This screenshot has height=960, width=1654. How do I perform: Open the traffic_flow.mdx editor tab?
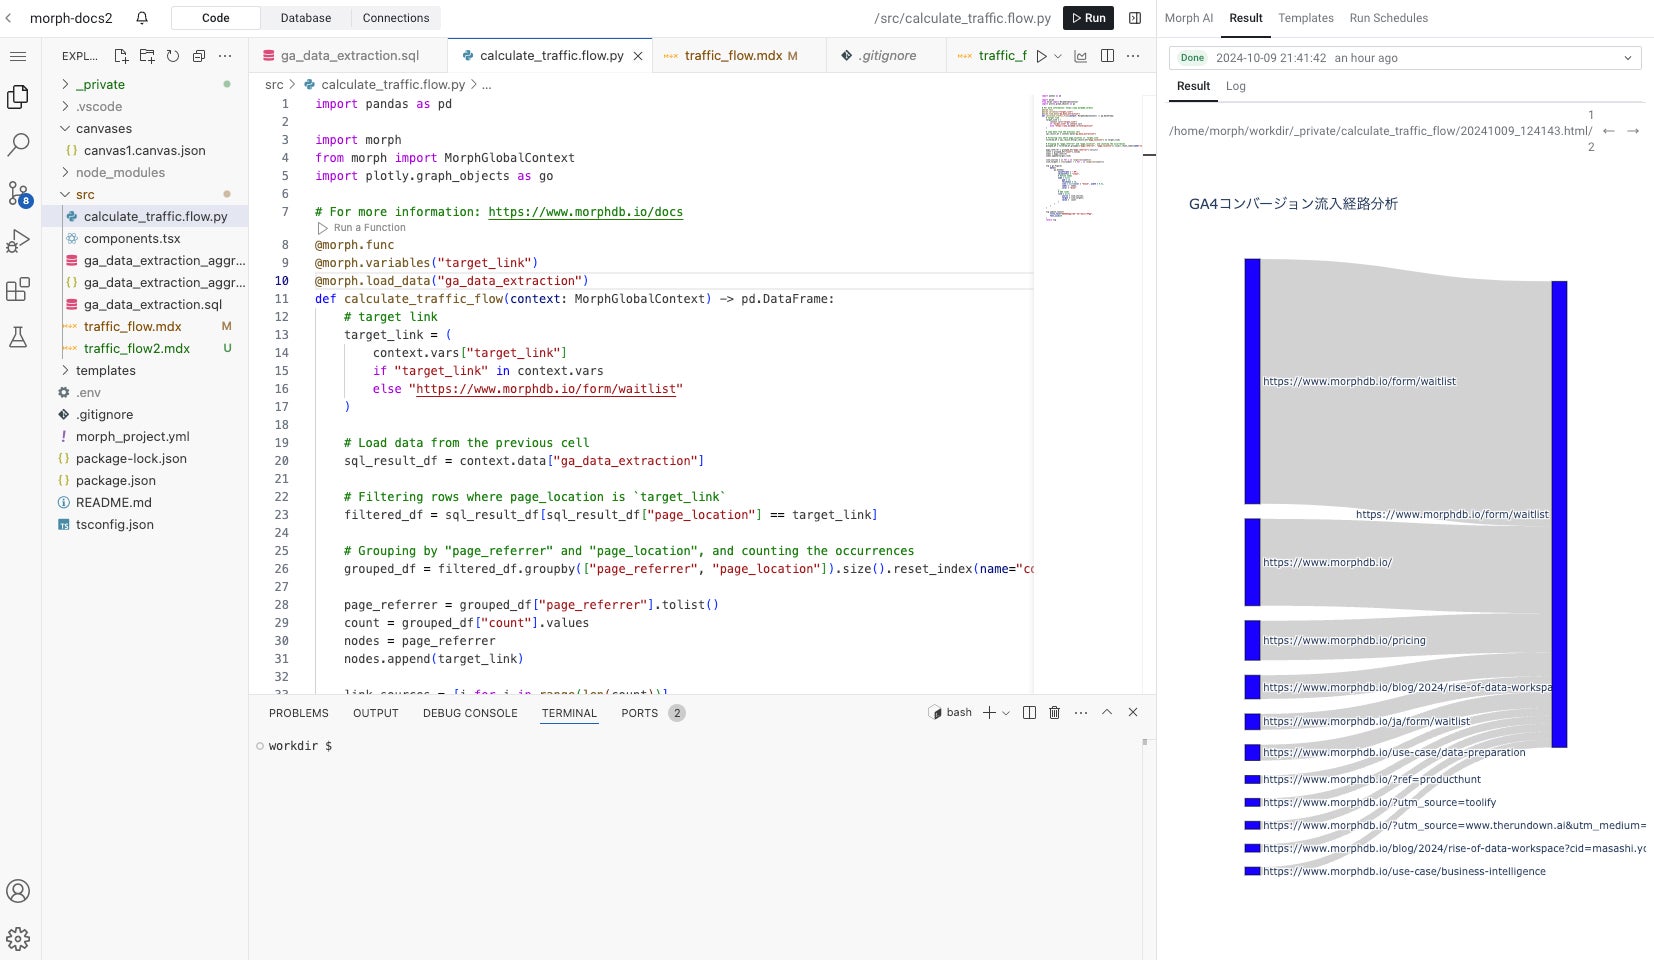point(733,56)
